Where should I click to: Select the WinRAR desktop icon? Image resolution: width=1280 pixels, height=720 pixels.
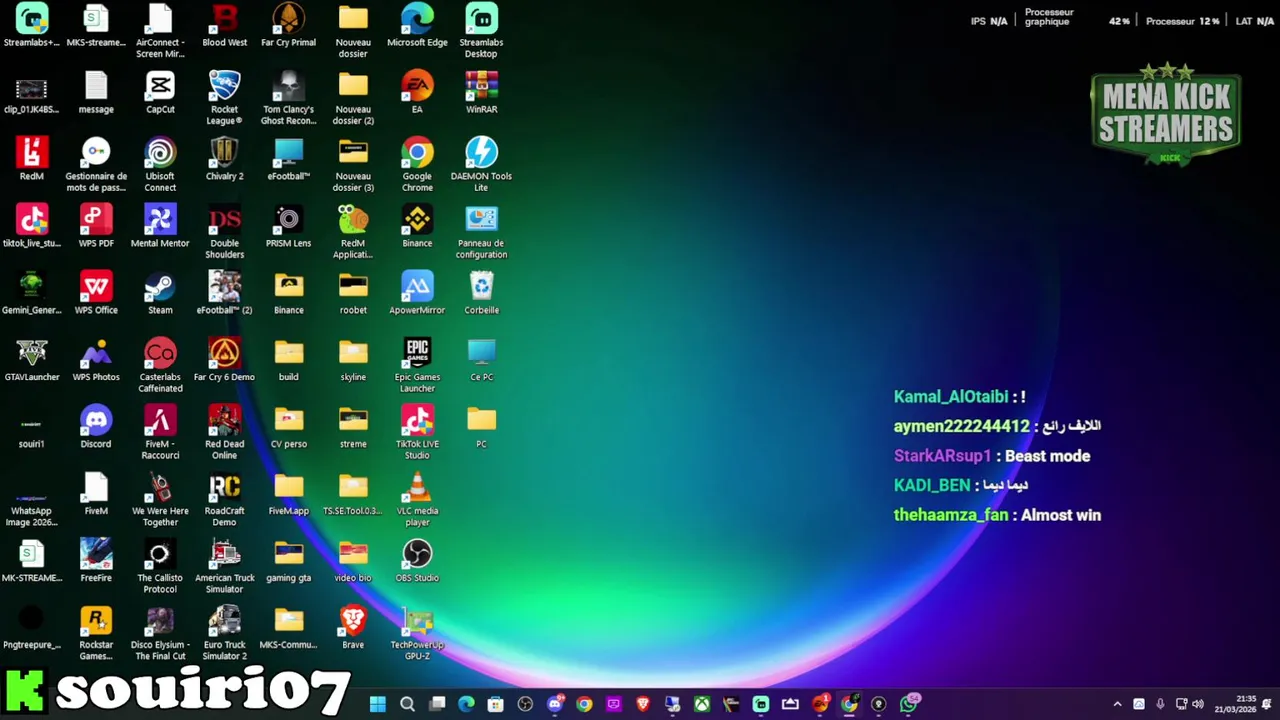[x=481, y=93]
